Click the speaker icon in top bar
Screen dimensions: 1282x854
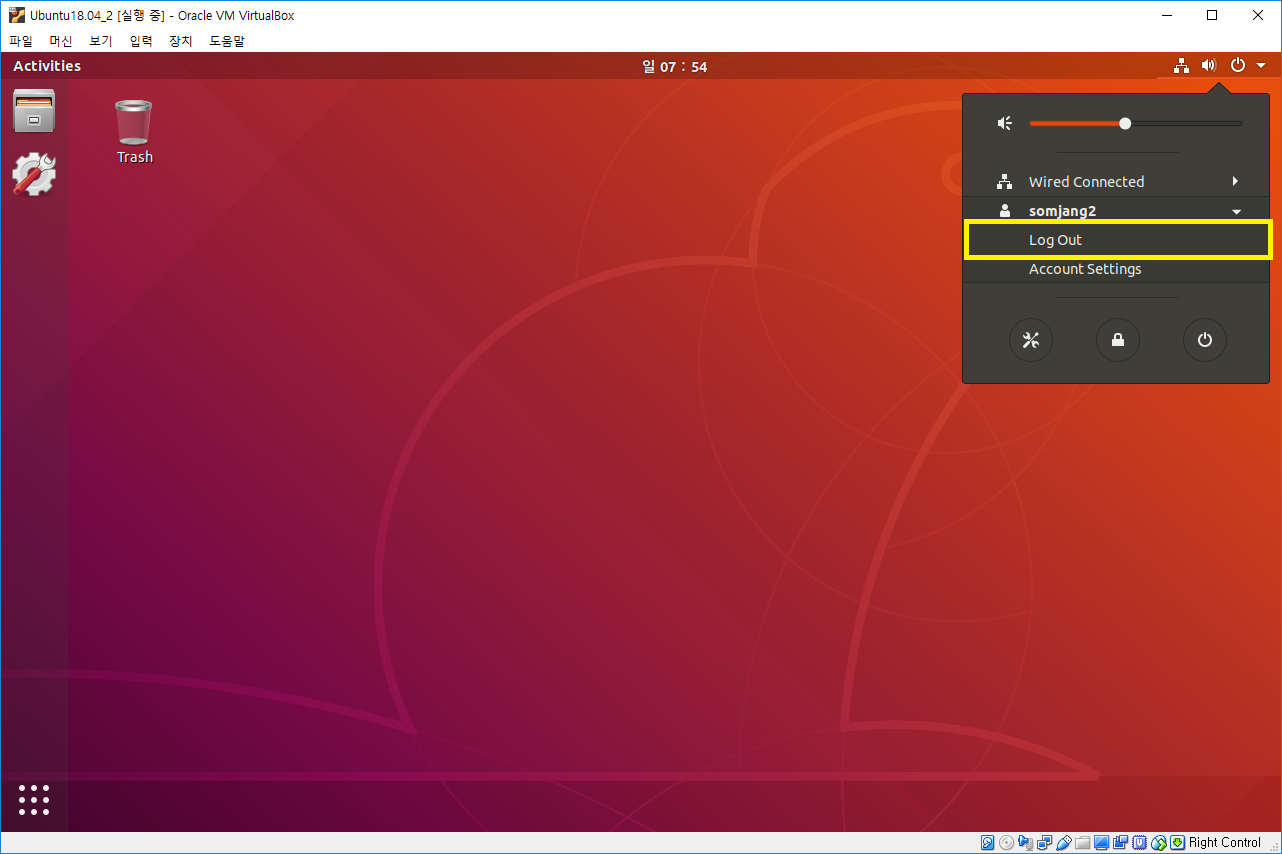pyautogui.click(x=1209, y=66)
